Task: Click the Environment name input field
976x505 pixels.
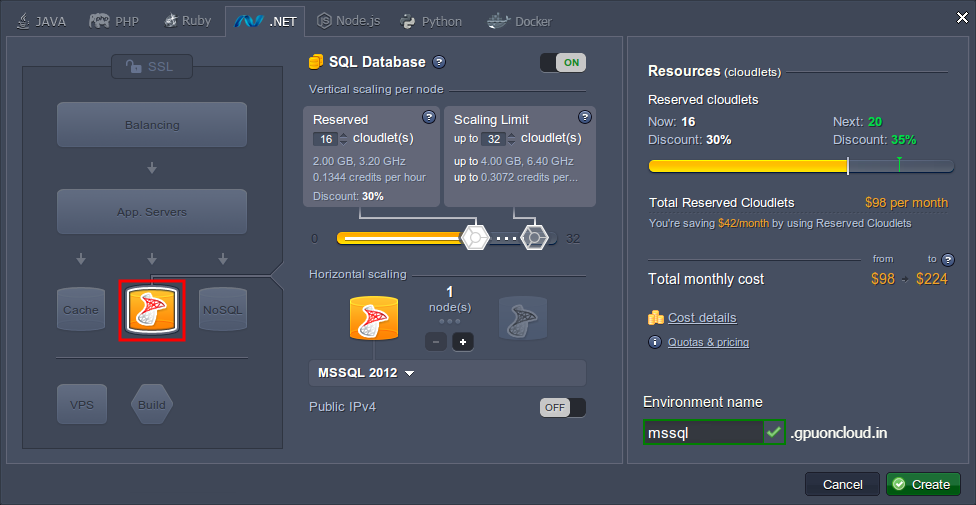Action: (702, 433)
